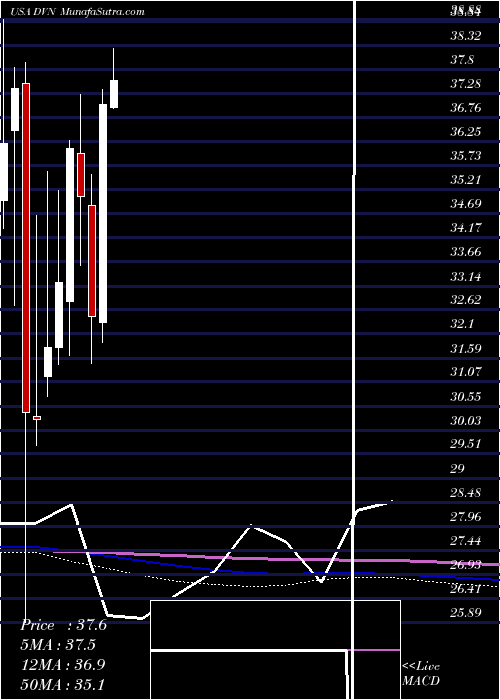Click the 38.32 price axis label

[466, 36]
